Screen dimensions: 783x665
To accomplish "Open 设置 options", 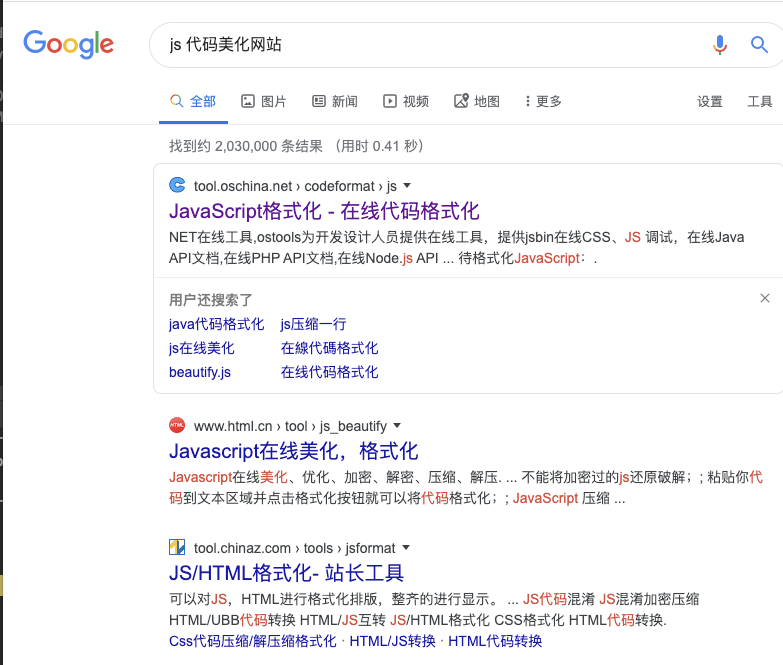I will [710, 101].
